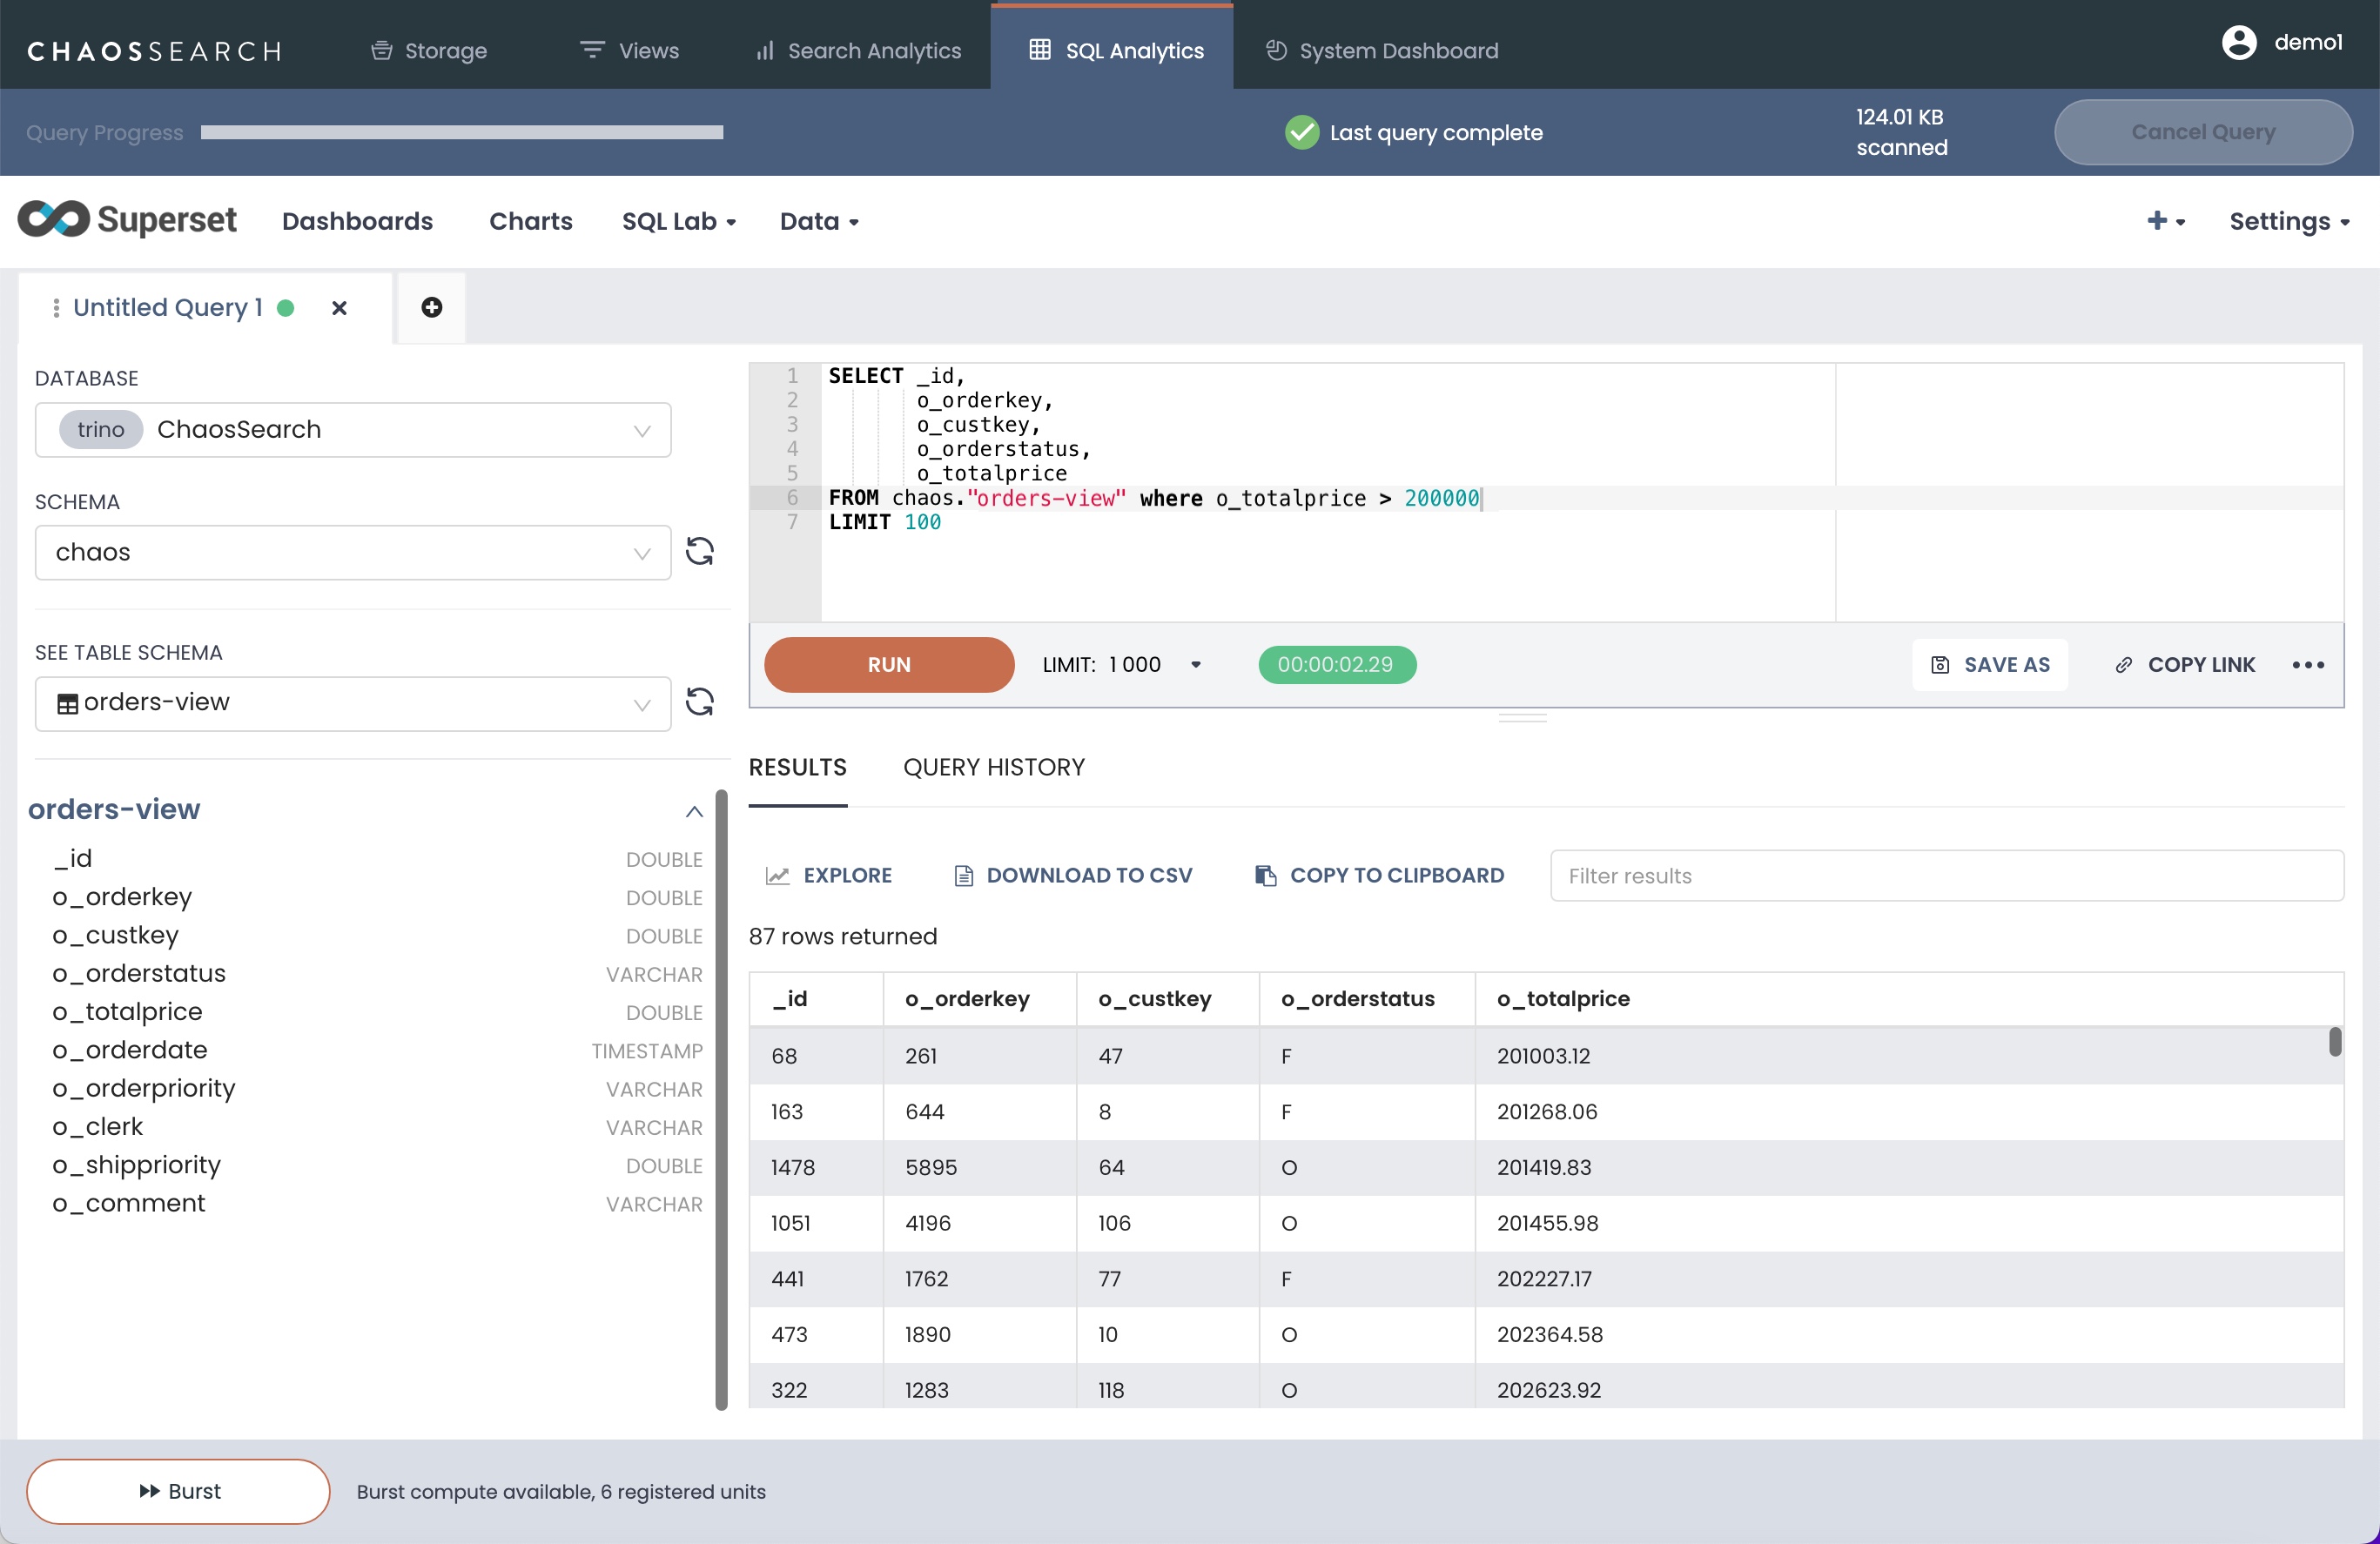Click the results table scrollbar

click(2334, 1042)
